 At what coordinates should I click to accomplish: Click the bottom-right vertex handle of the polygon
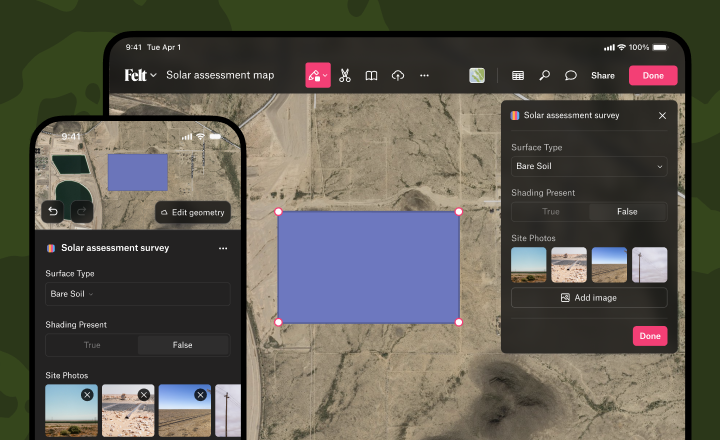click(459, 322)
